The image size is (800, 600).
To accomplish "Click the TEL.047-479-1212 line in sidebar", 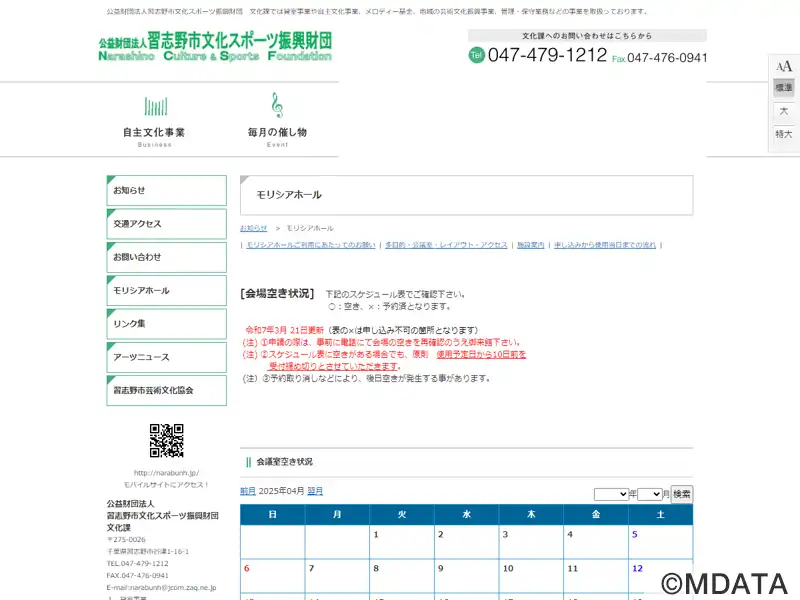I will pyautogui.click(x=137, y=563).
